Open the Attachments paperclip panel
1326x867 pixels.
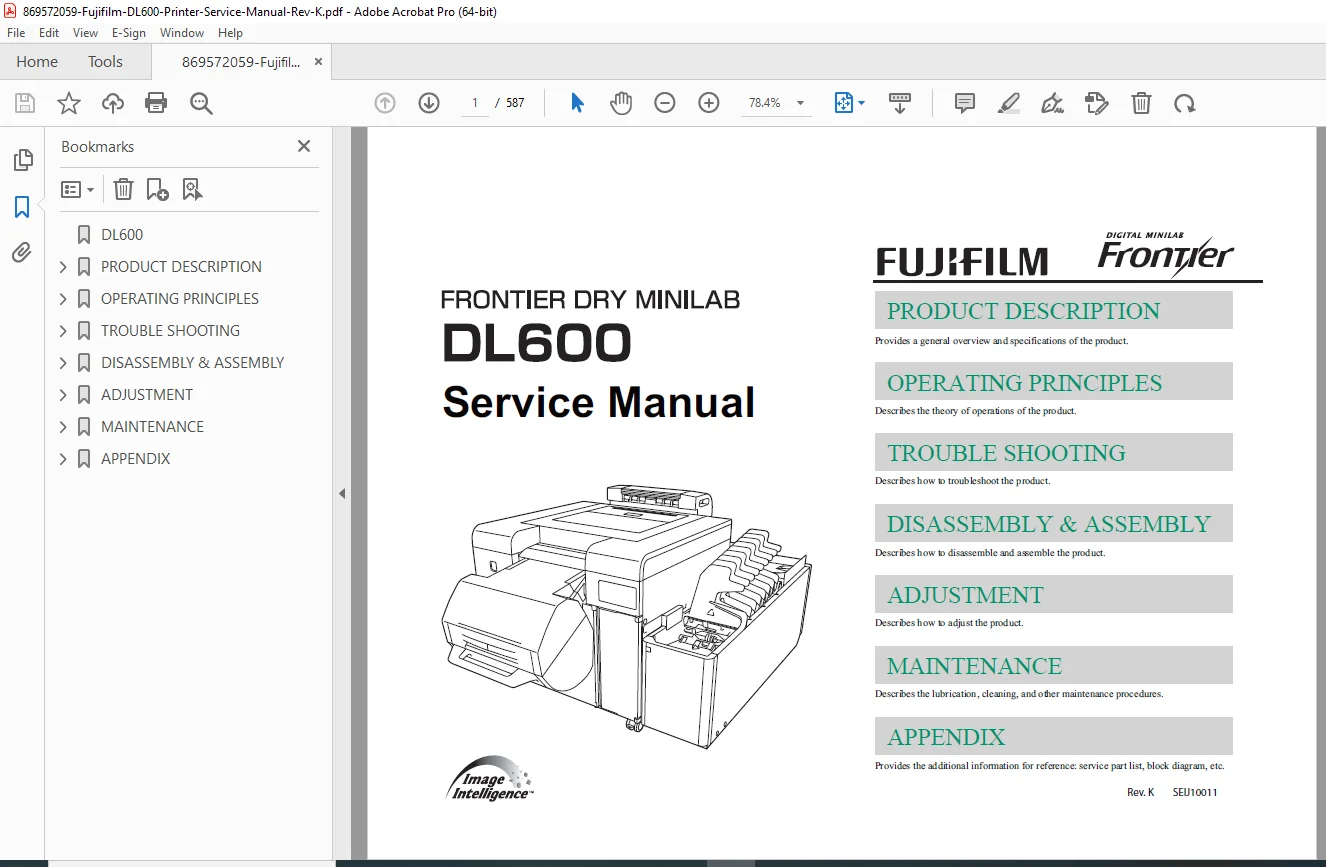coord(22,253)
